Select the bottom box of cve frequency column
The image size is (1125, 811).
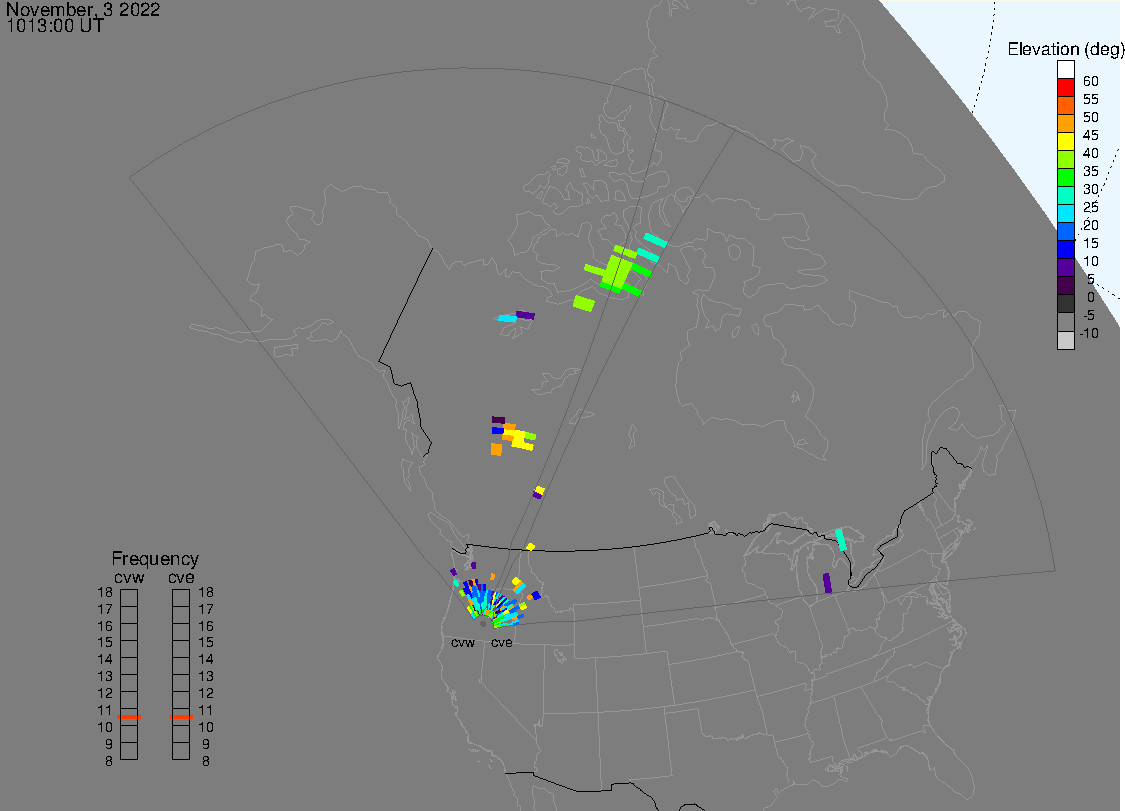click(181, 751)
